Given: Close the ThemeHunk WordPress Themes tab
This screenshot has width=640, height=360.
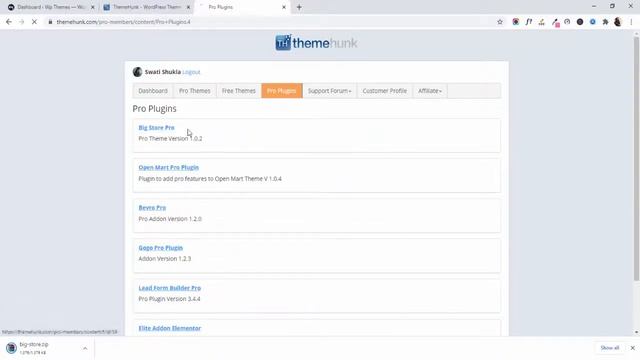Looking at the screenshot, I should [x=188, y=7].
